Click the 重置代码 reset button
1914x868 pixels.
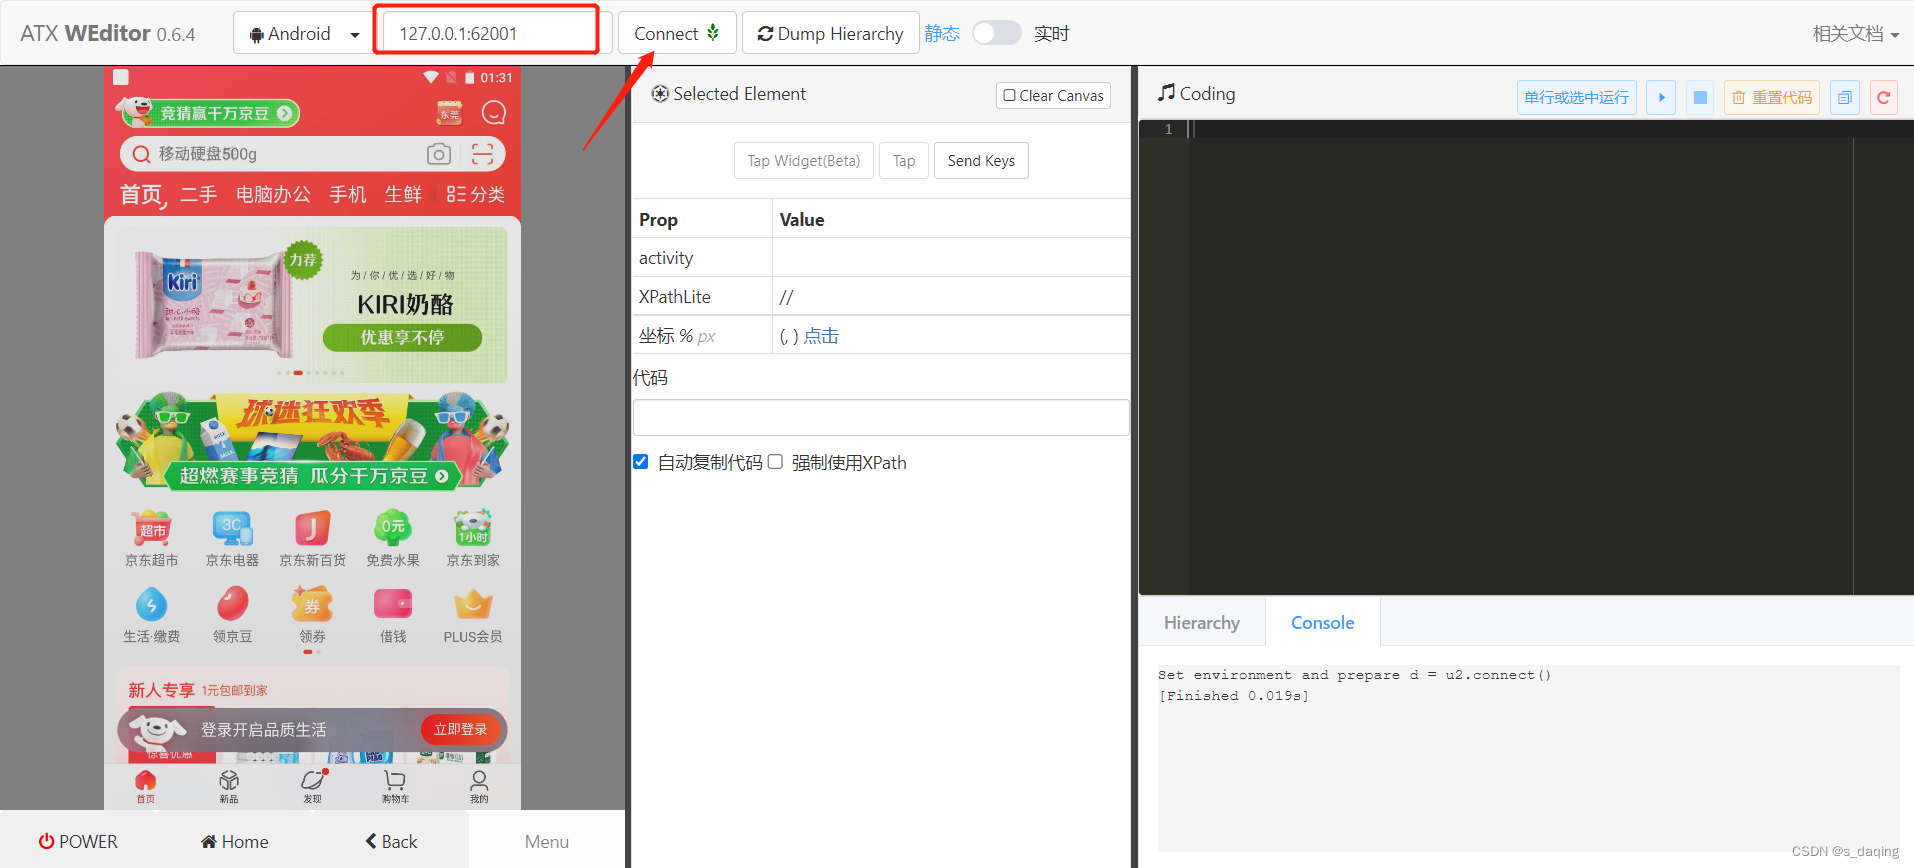tap(1771, 97)
